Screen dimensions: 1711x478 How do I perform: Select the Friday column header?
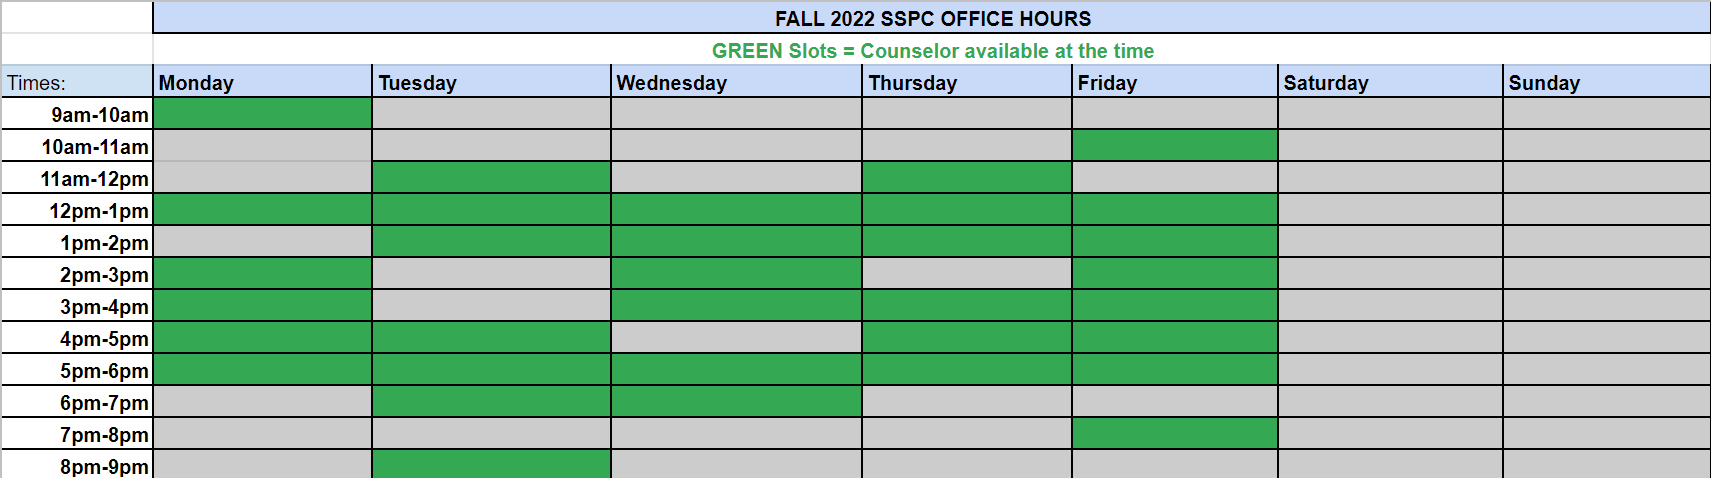[1174, 82]
